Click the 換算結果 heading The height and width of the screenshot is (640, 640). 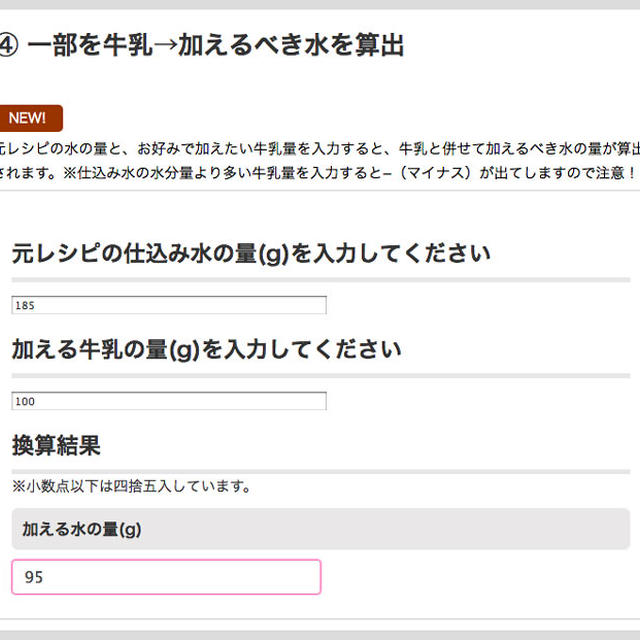pos(56,445)
